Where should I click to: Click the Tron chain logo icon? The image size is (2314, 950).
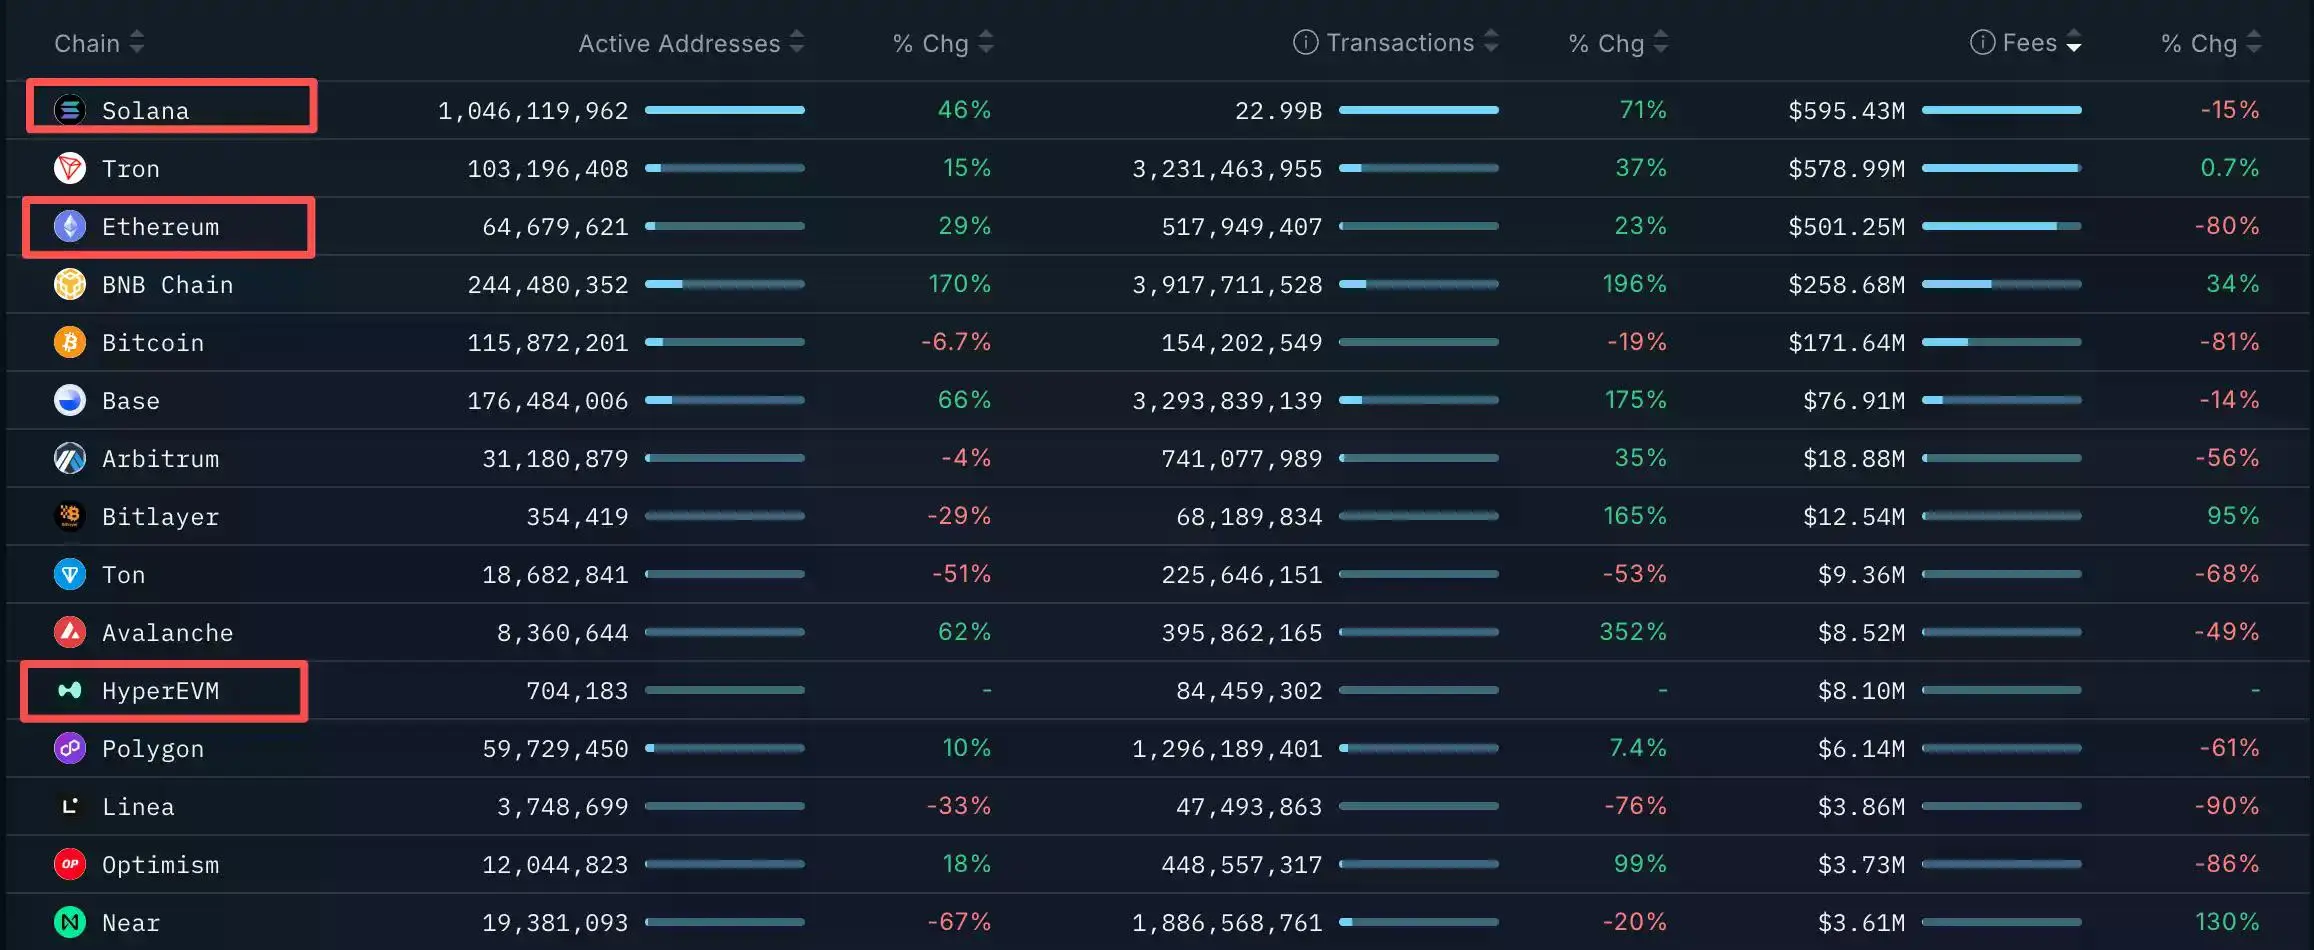click(x=69, y=168)
